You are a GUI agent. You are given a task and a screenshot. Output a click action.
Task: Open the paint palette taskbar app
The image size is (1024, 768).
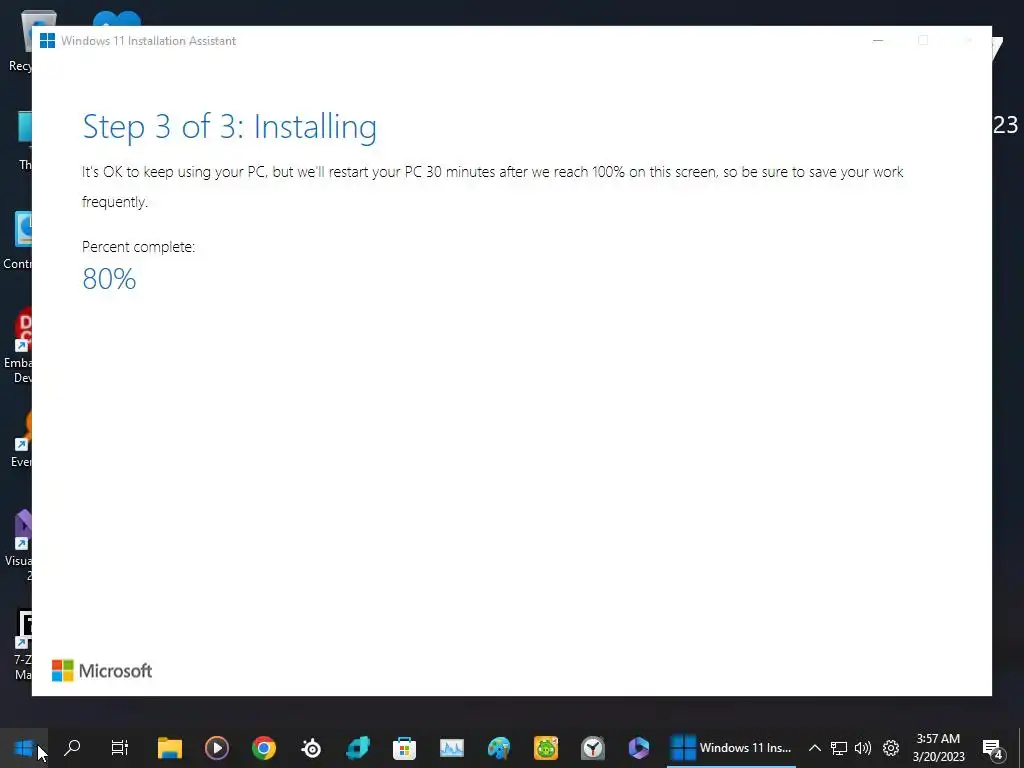point(498,748)
